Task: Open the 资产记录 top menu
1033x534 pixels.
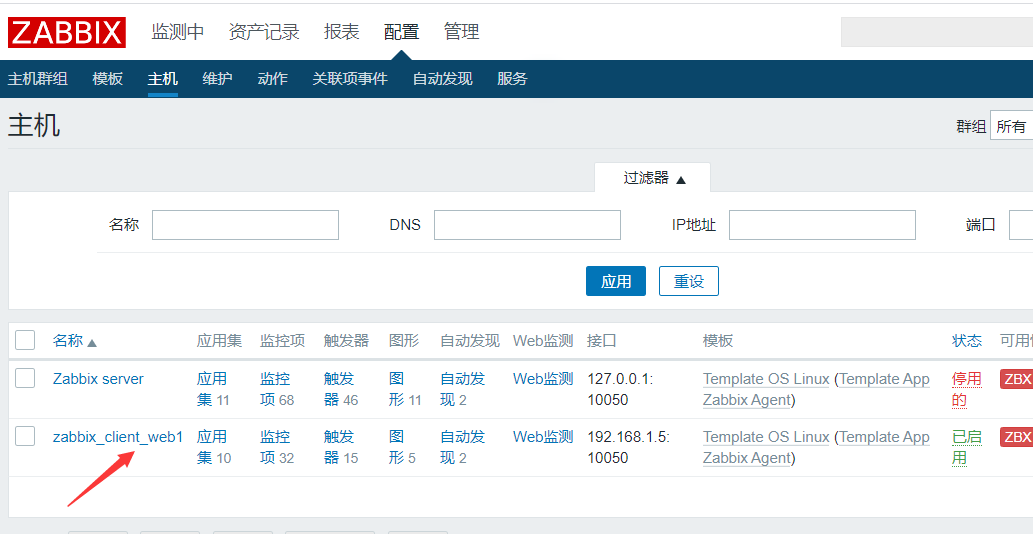Action: pyautogui.click(x=264, y=32)
